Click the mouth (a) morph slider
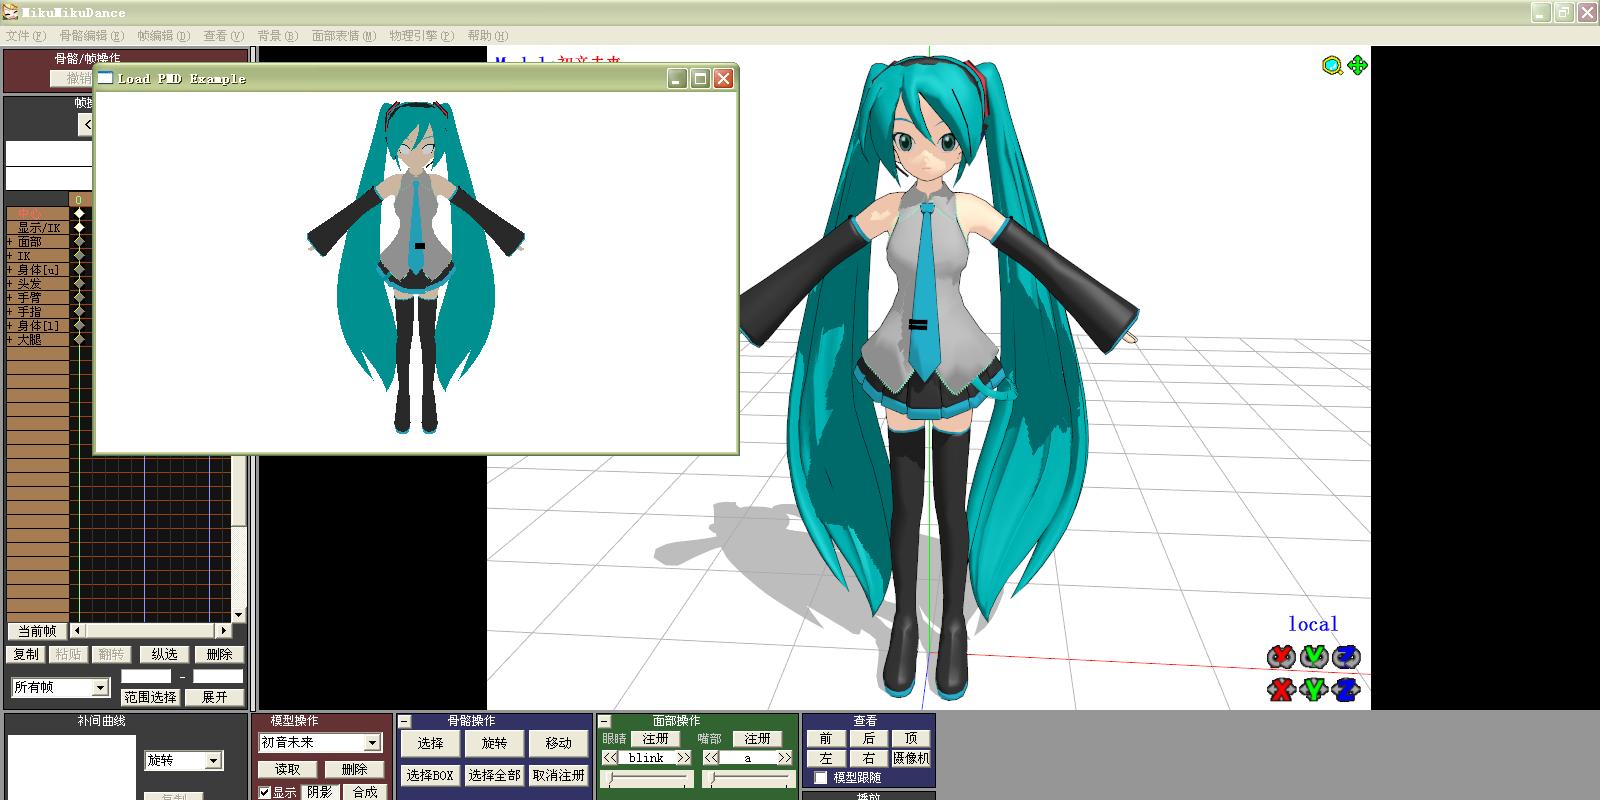The image size is (1600, 800). (748, 778)
